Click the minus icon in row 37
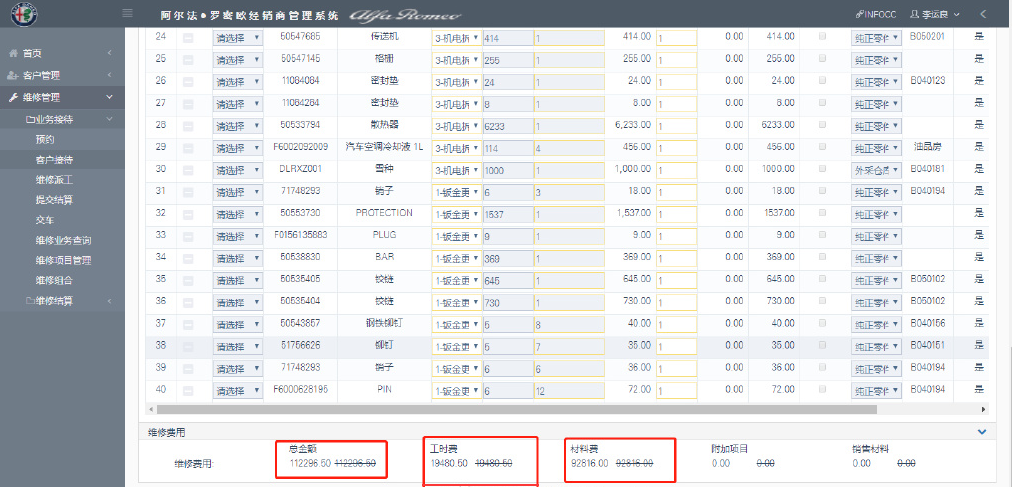 coord(188,324)
